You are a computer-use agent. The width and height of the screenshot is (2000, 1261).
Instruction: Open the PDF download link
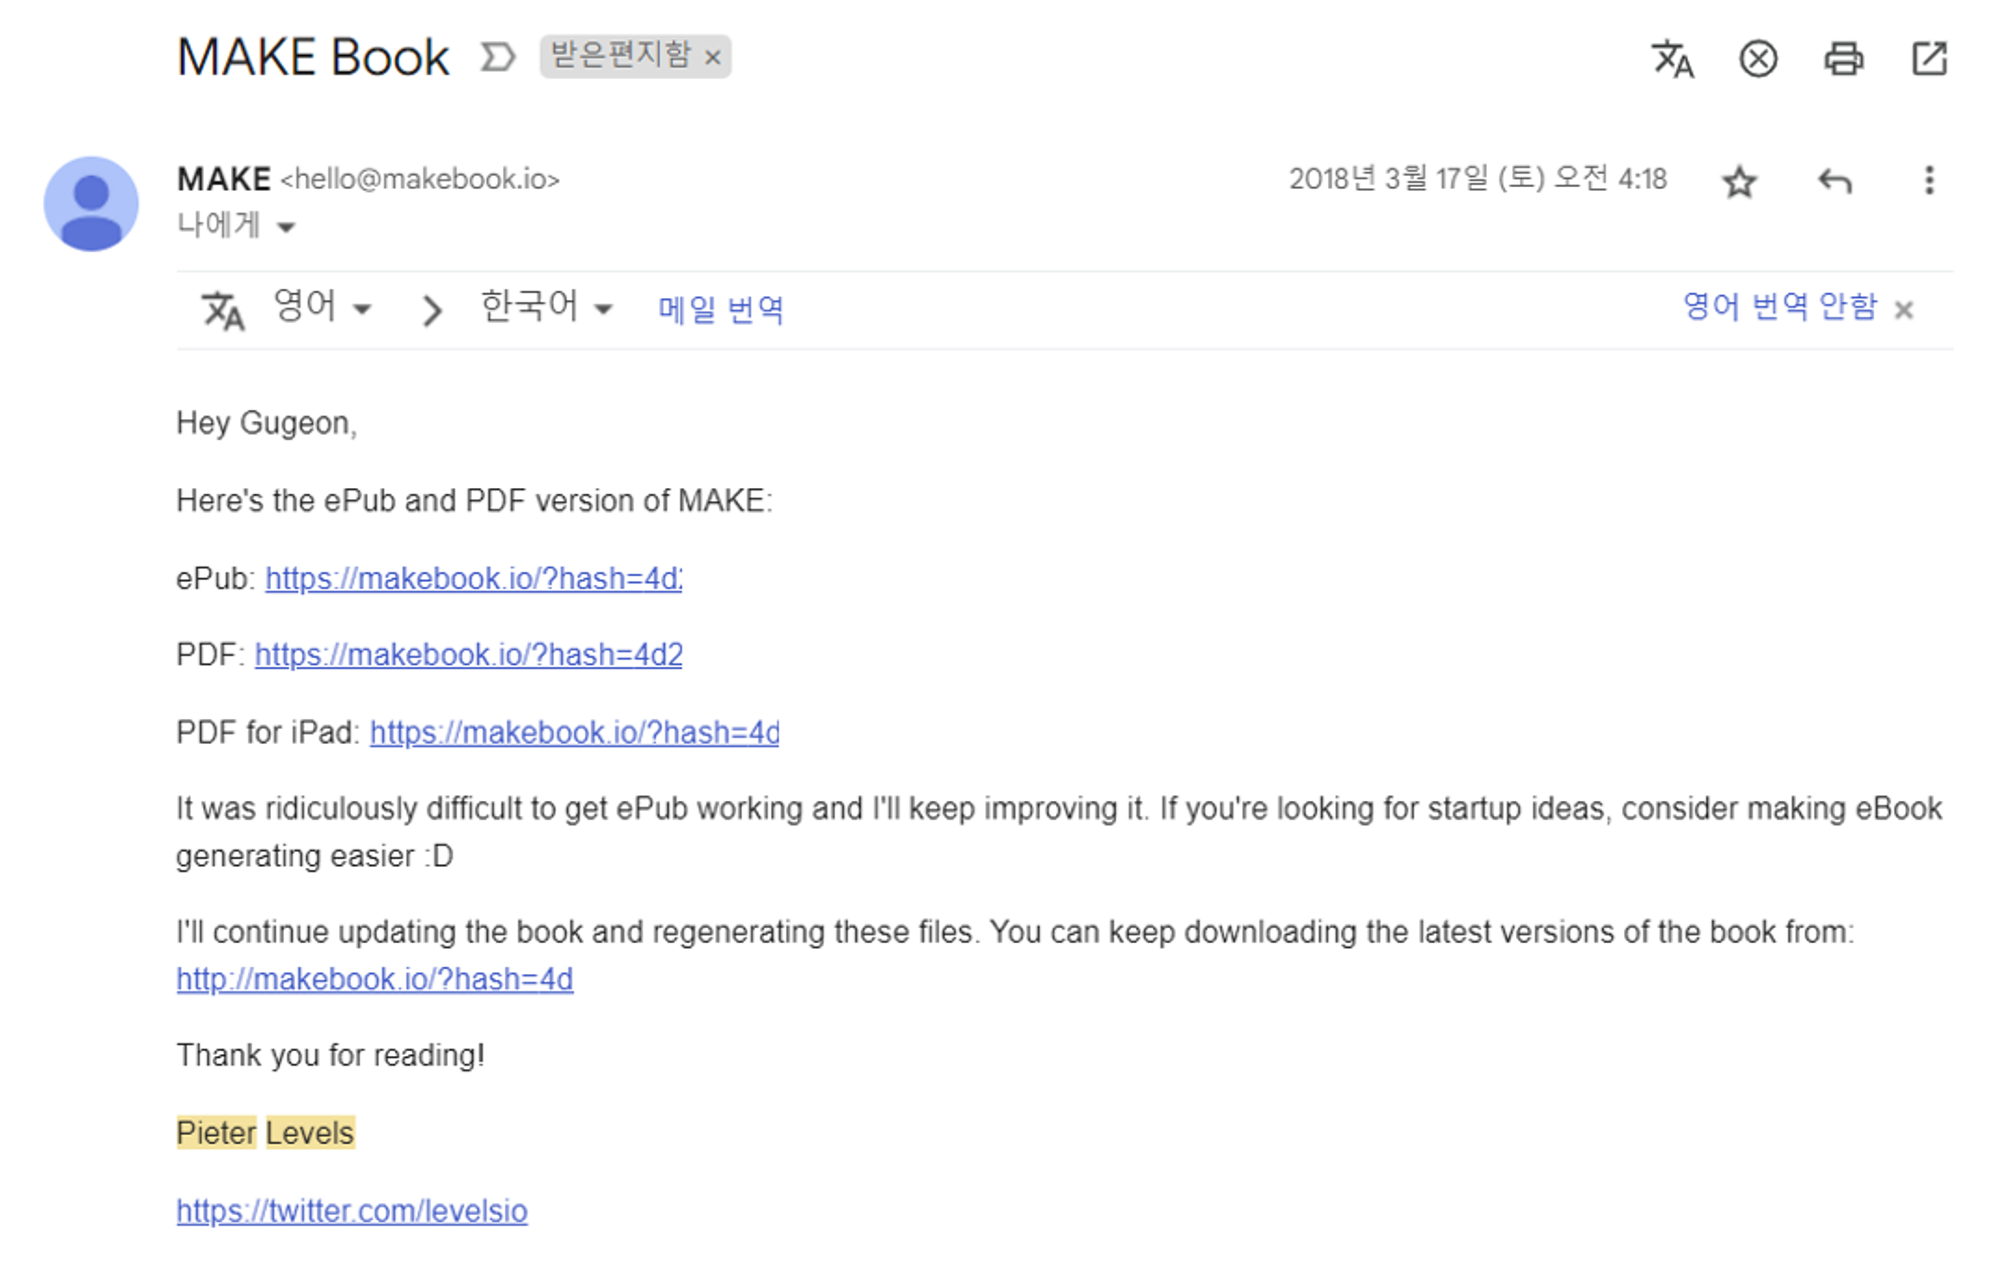pos(468,655)
